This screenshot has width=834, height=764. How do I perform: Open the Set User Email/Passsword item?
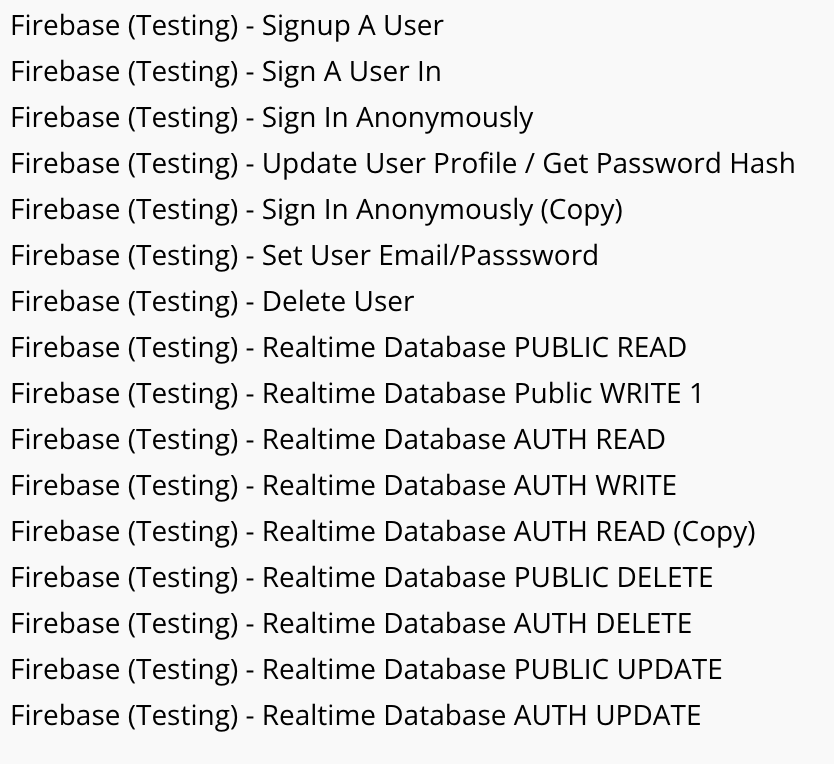(304, 256)
